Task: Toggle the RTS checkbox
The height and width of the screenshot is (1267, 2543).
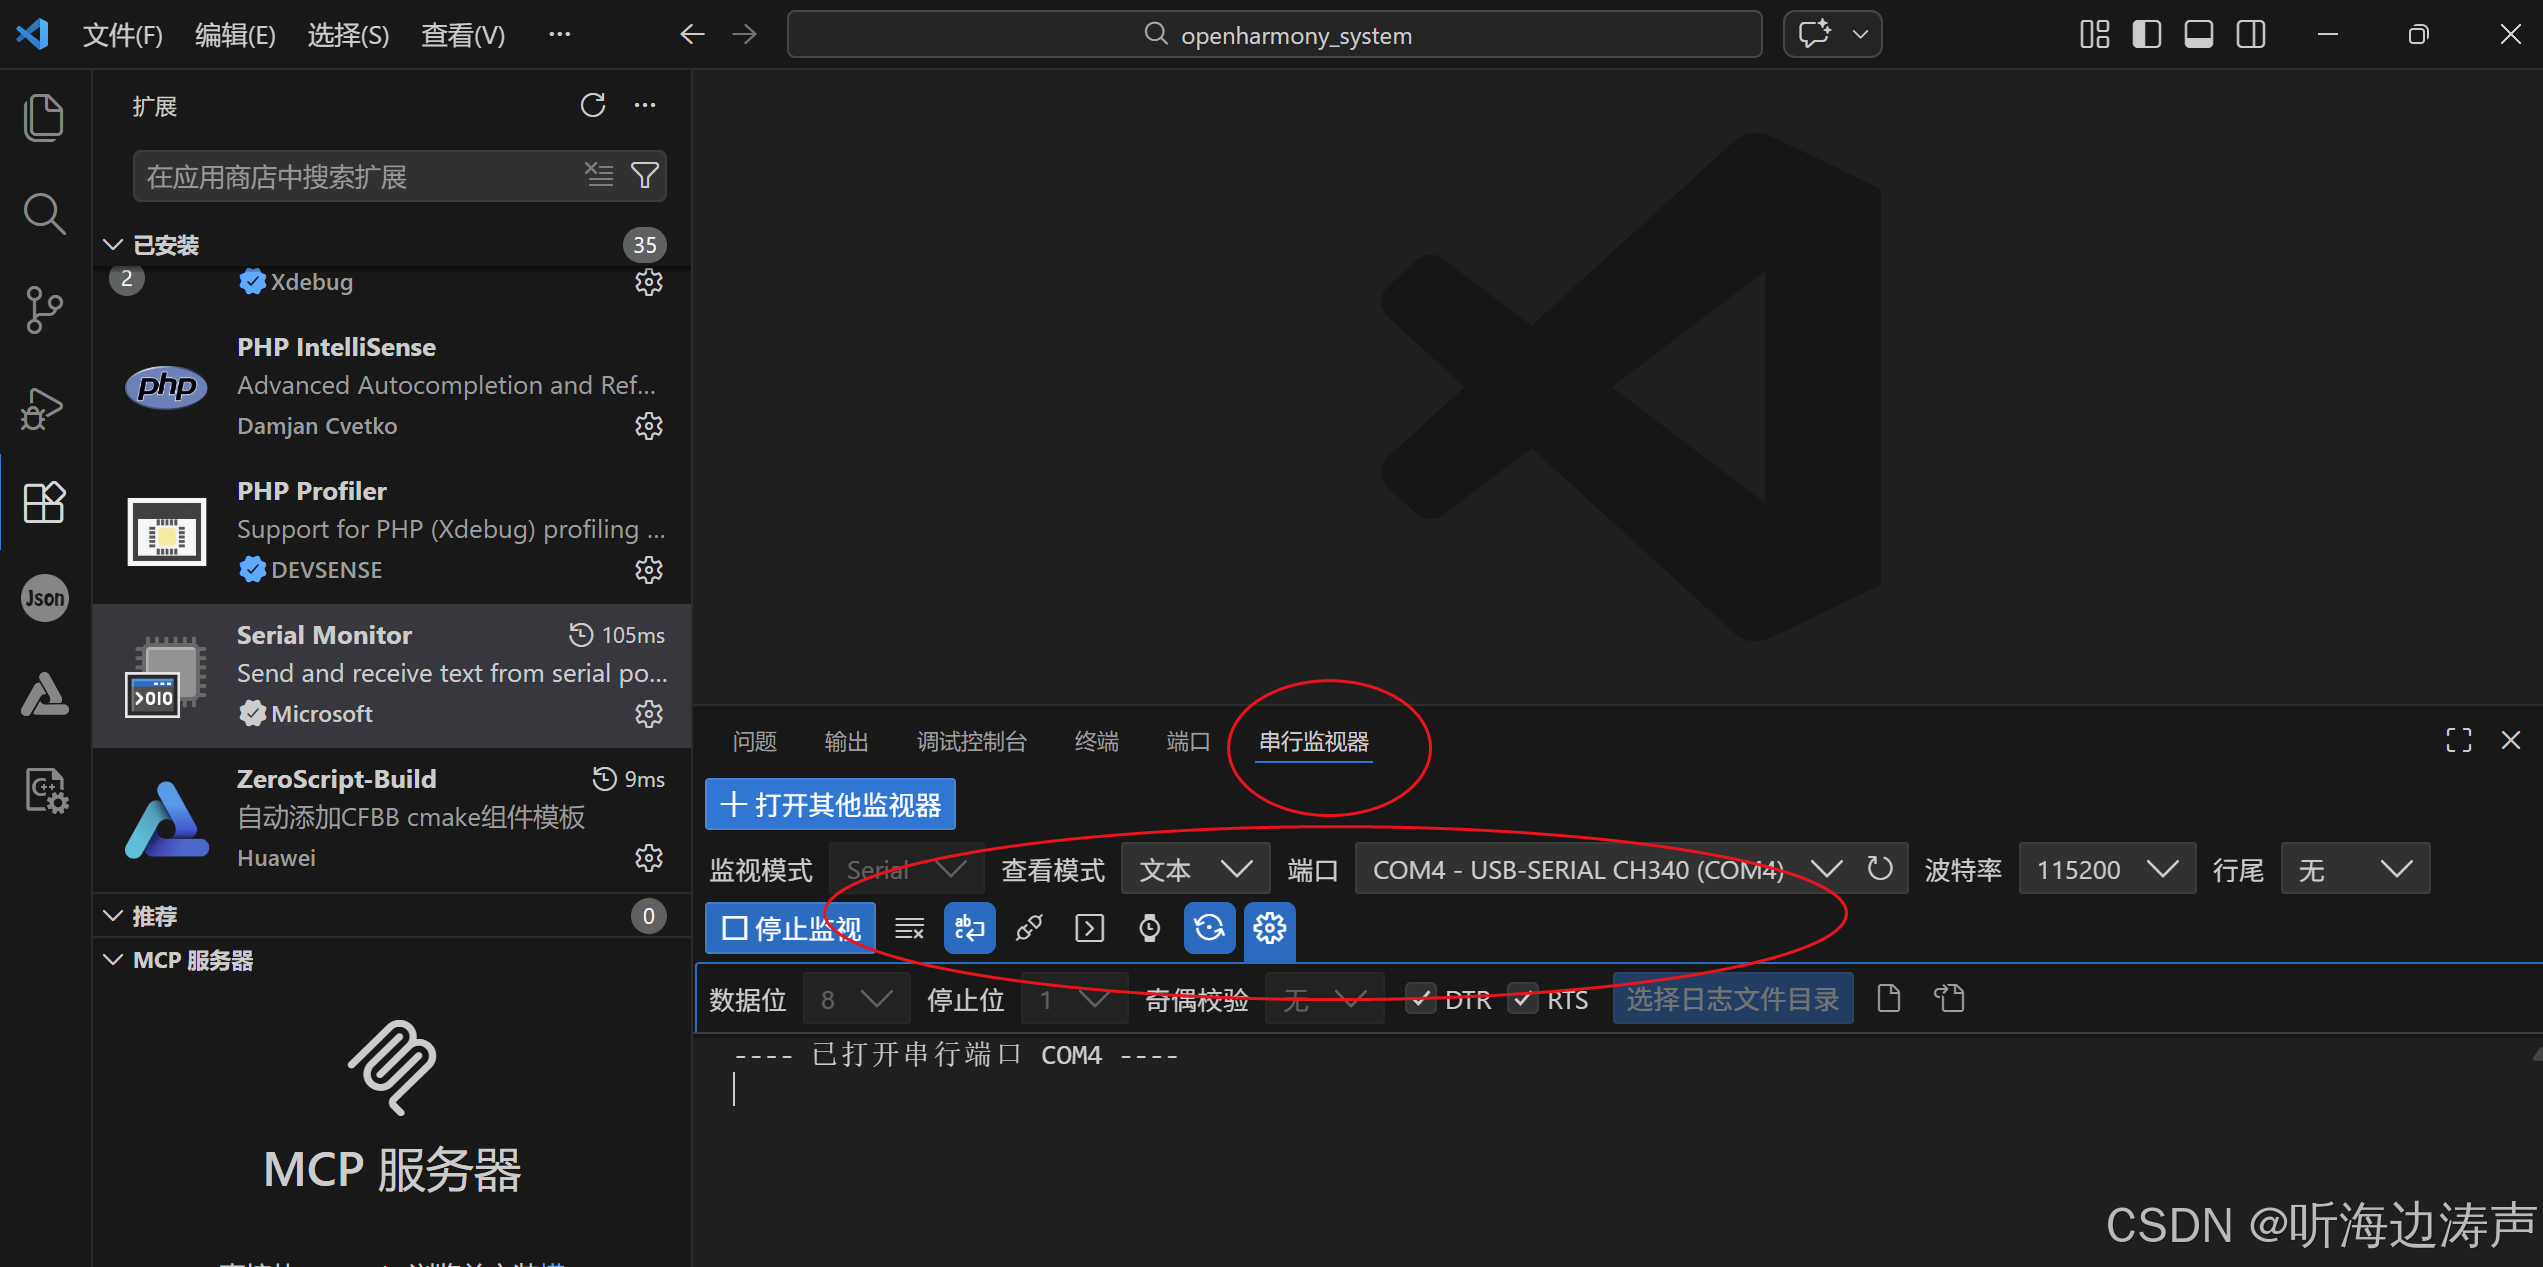Action: (x=1523, y=999)
